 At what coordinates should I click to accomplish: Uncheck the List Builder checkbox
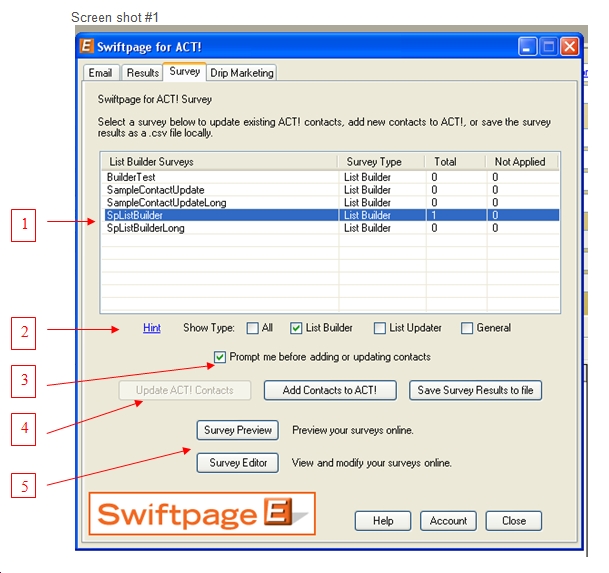(296, 328)
